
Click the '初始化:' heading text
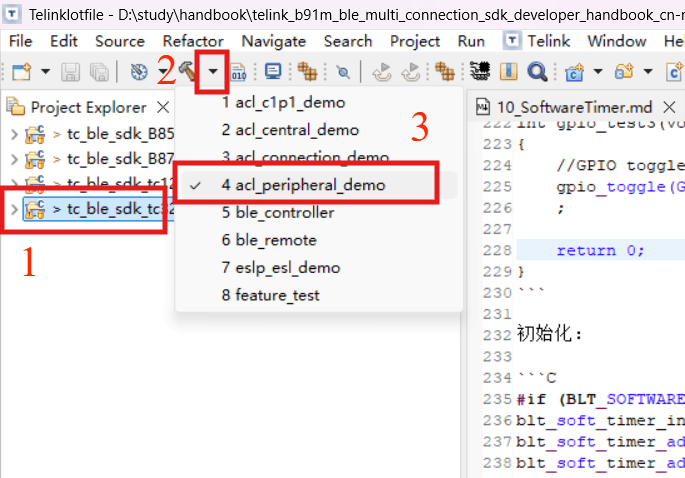pyautogui.click(x=550, y=334)
